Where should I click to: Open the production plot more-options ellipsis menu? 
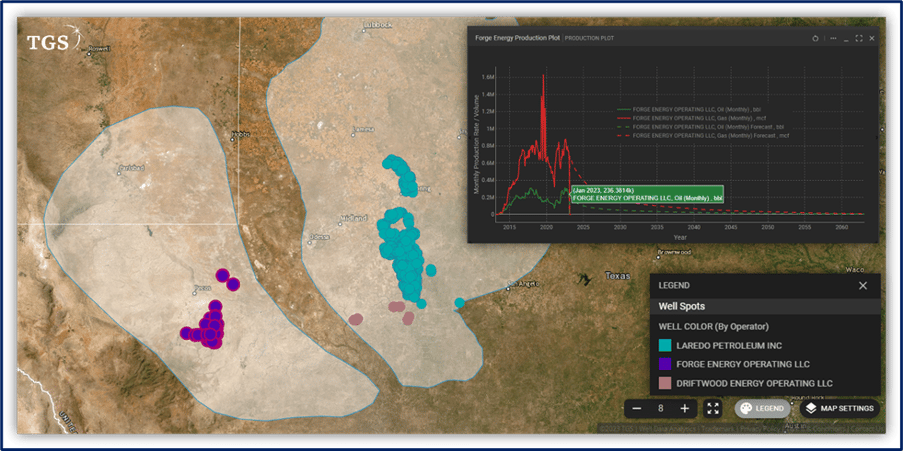[x=833, y=38]
